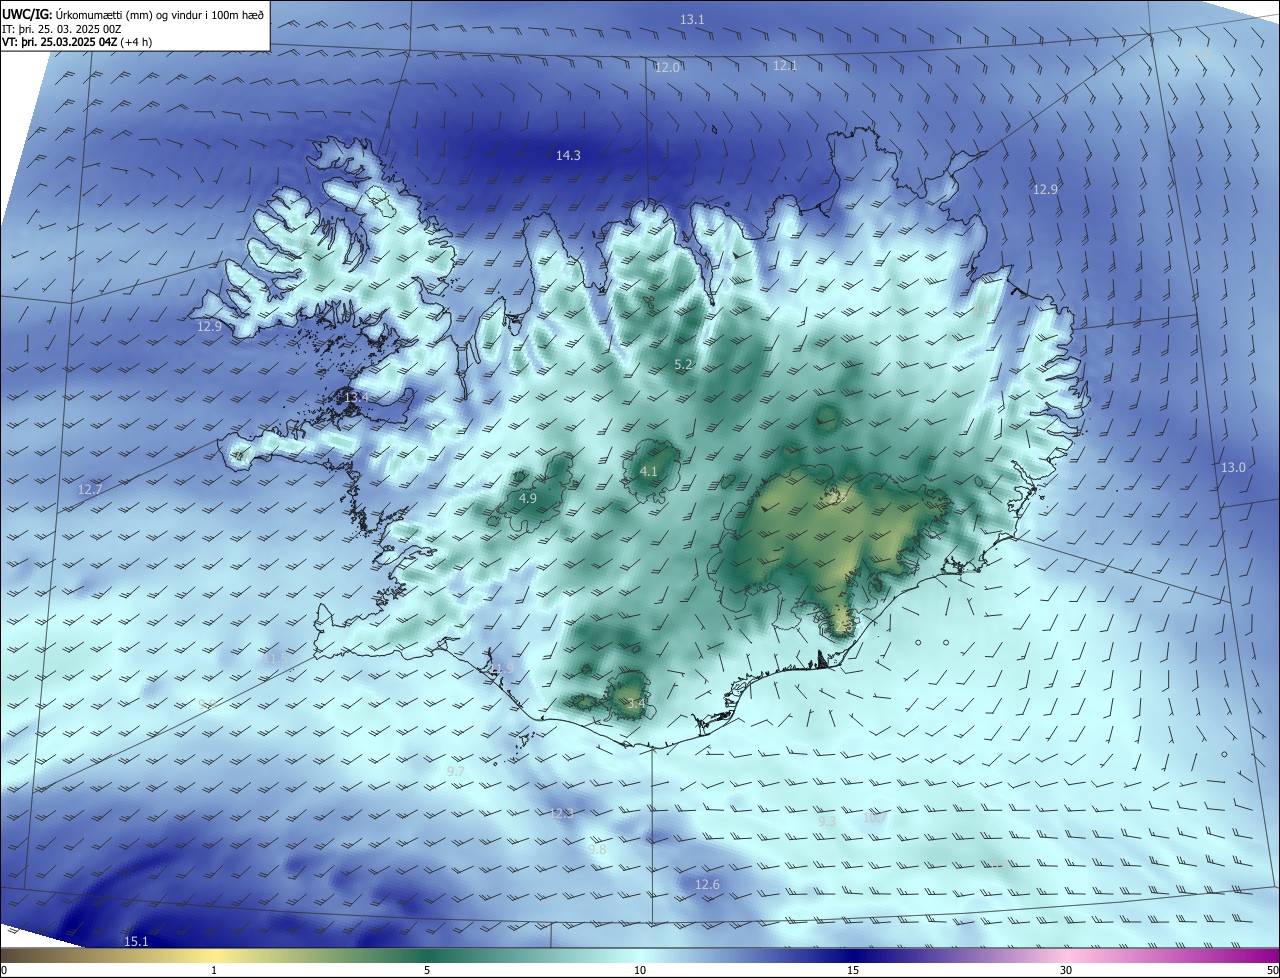Click the 0 tick on the color scale
The height and width of the screenshot is (978, 1280).
pos(4,970)
